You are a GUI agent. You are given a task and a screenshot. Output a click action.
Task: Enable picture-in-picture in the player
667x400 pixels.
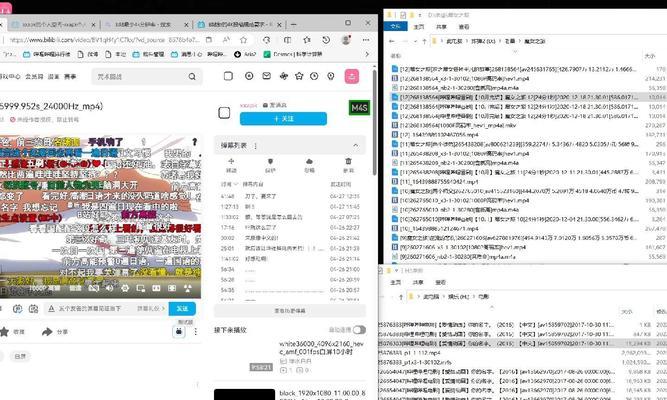coord(140,288)
